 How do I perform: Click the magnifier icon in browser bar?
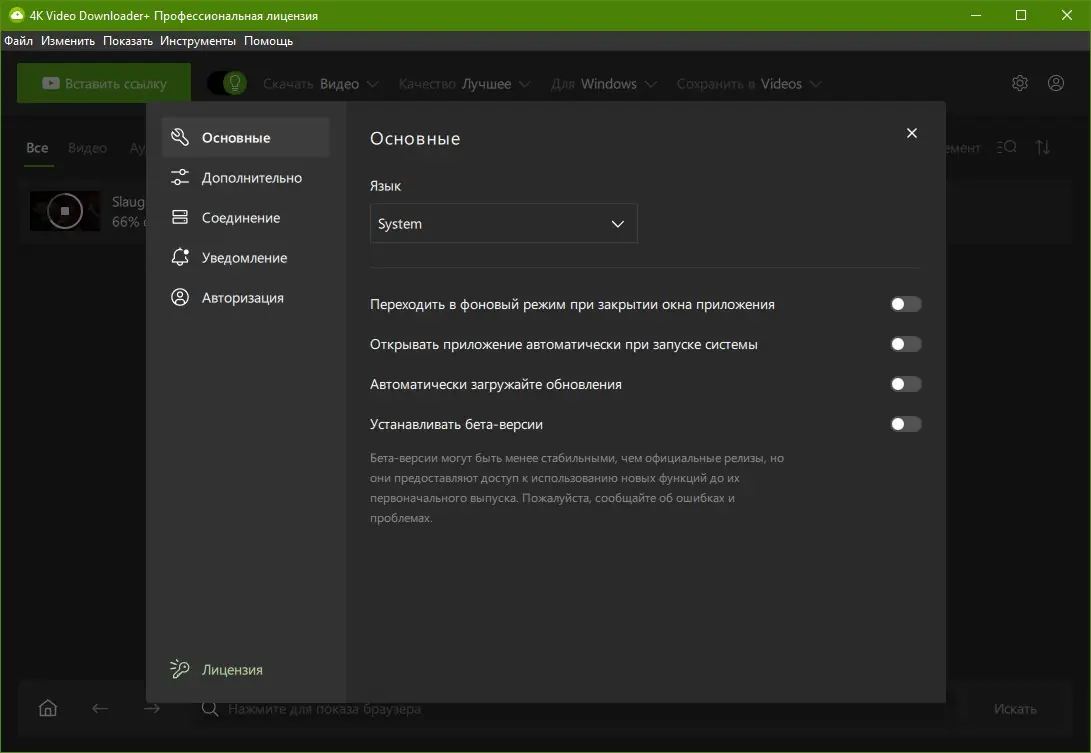point(209,708)
